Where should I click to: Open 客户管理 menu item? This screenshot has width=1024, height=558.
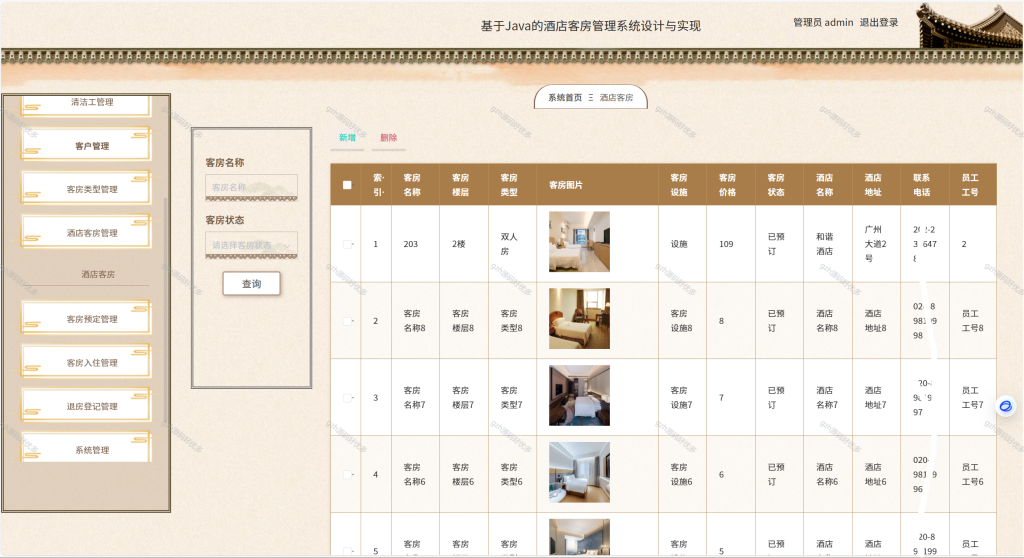[x=86, y=145]
